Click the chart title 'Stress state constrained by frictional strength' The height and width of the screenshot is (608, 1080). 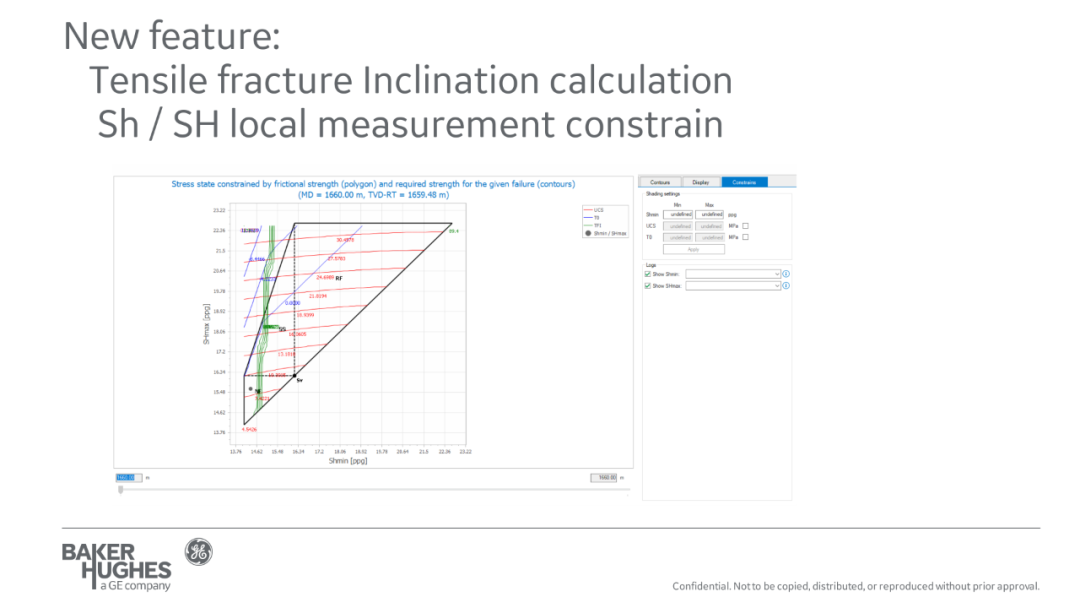(x=373, y=184)
